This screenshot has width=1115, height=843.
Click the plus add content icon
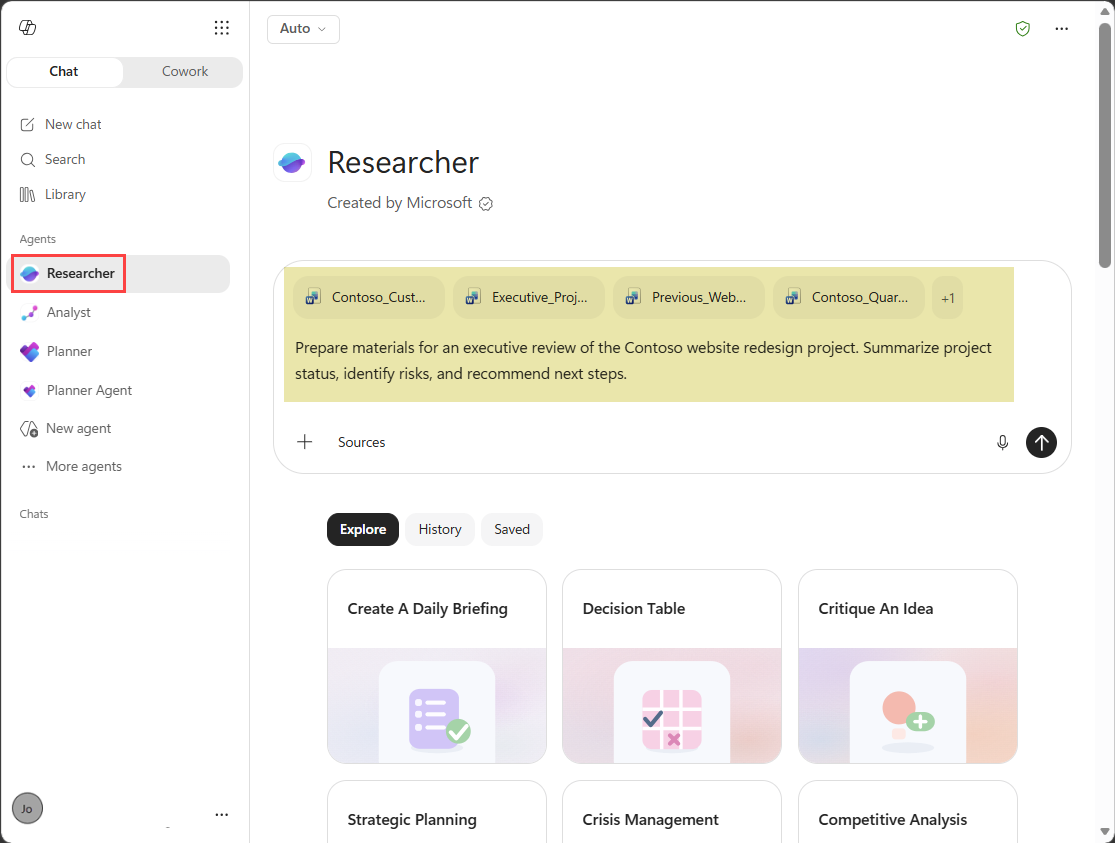pos(304,442)
